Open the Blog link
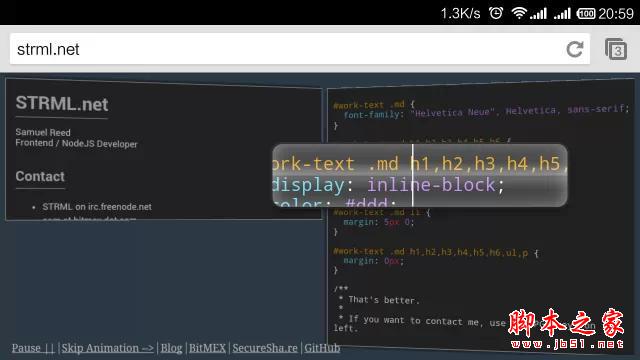This screenshot has height=360, width=640. pos(171,348)
